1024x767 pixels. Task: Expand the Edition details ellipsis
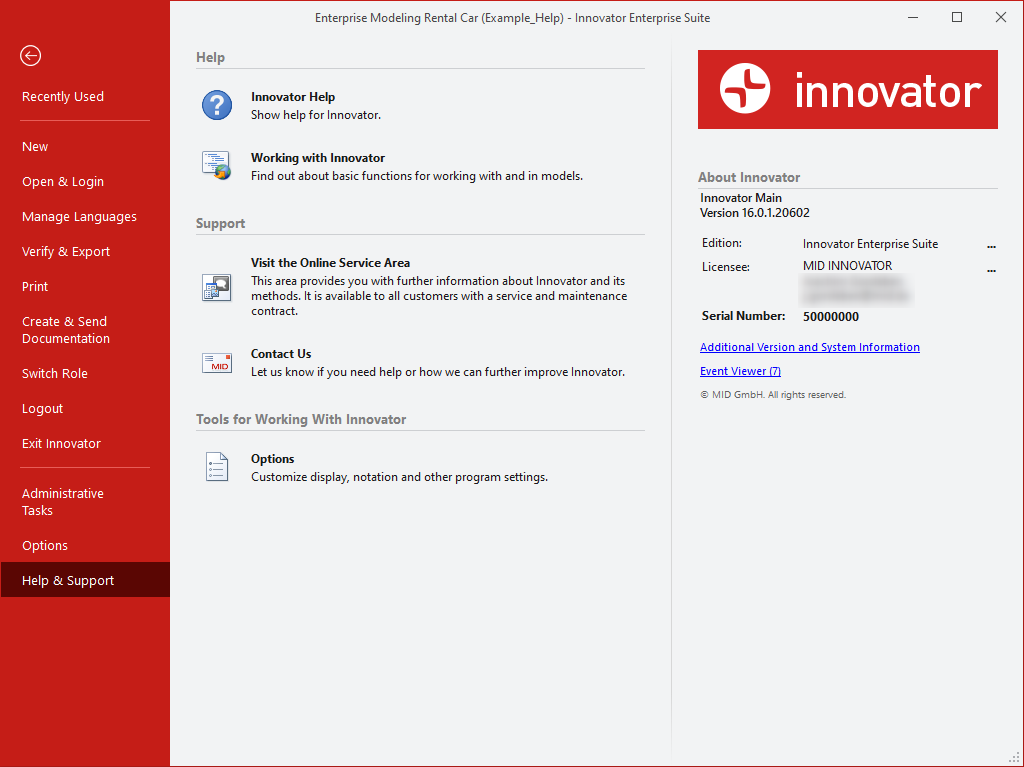991,245
